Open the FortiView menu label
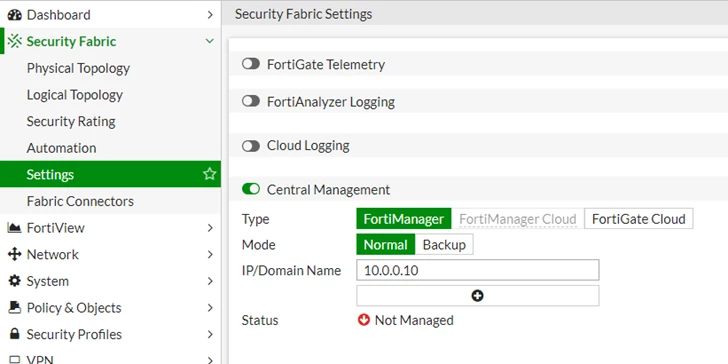This screenshot has height=364, width=728. click(x=56, y=228)
